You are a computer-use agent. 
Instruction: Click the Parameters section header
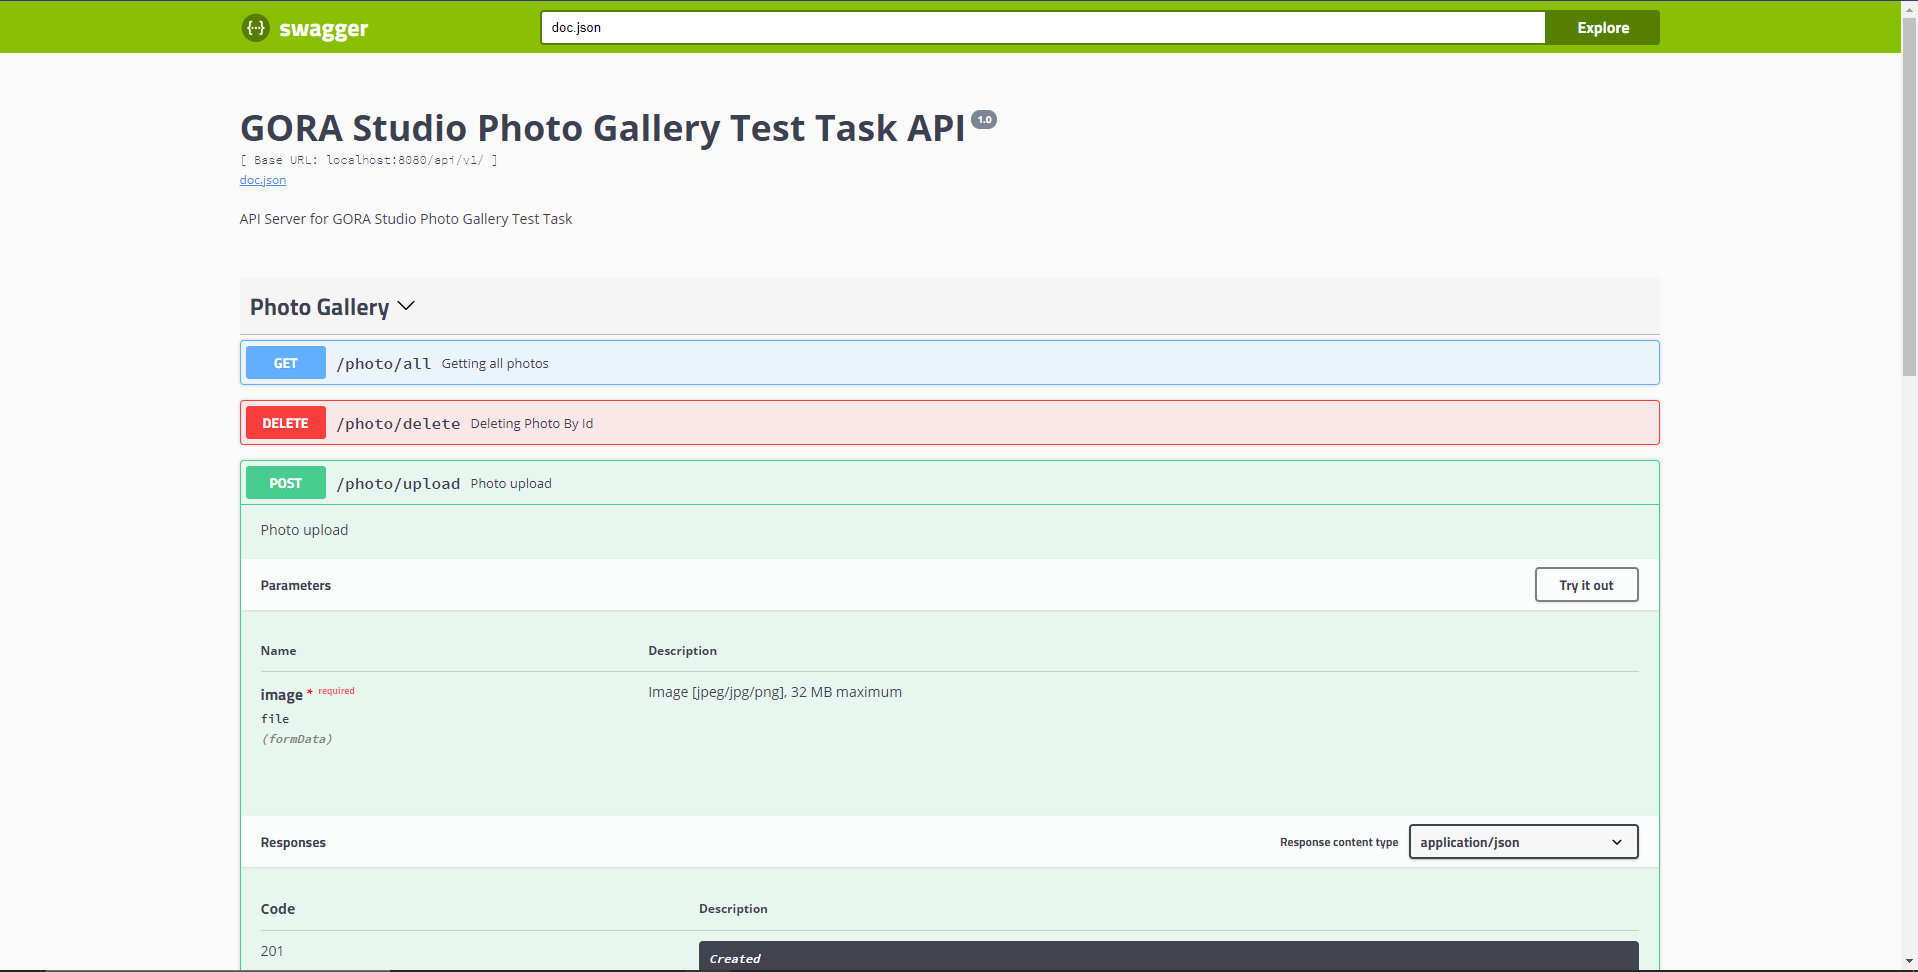click(296, 586)
